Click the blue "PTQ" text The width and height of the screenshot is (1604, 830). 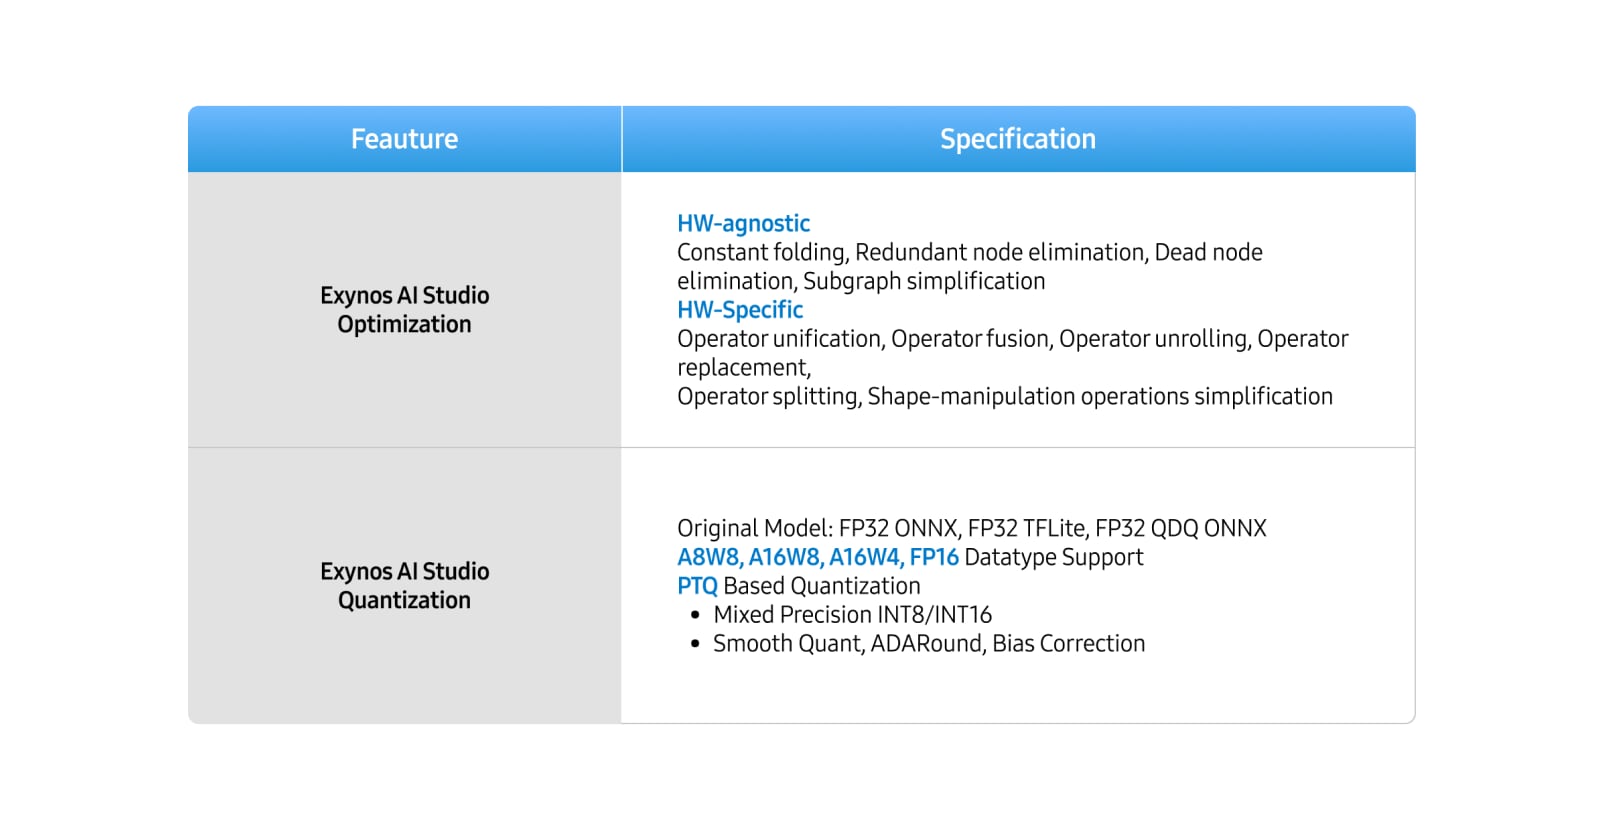point(697,586)
